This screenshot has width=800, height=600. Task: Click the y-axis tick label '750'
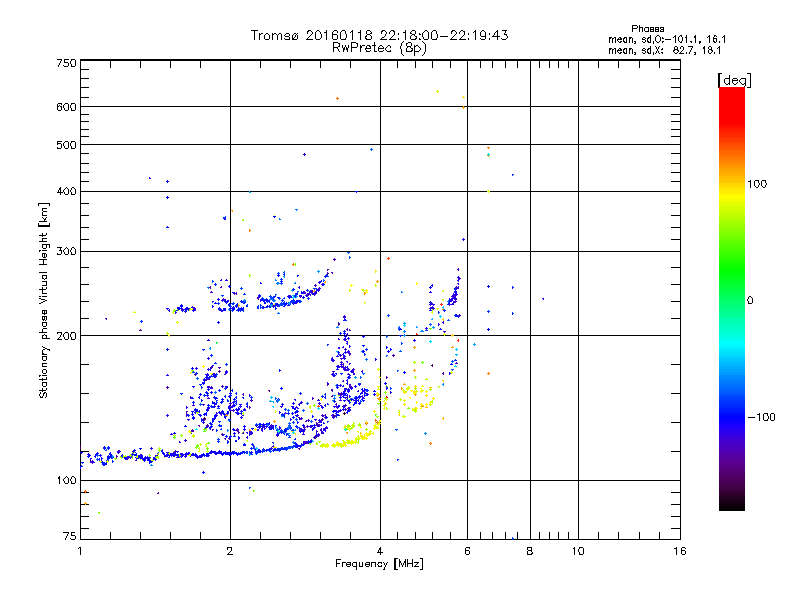[66, 63]
